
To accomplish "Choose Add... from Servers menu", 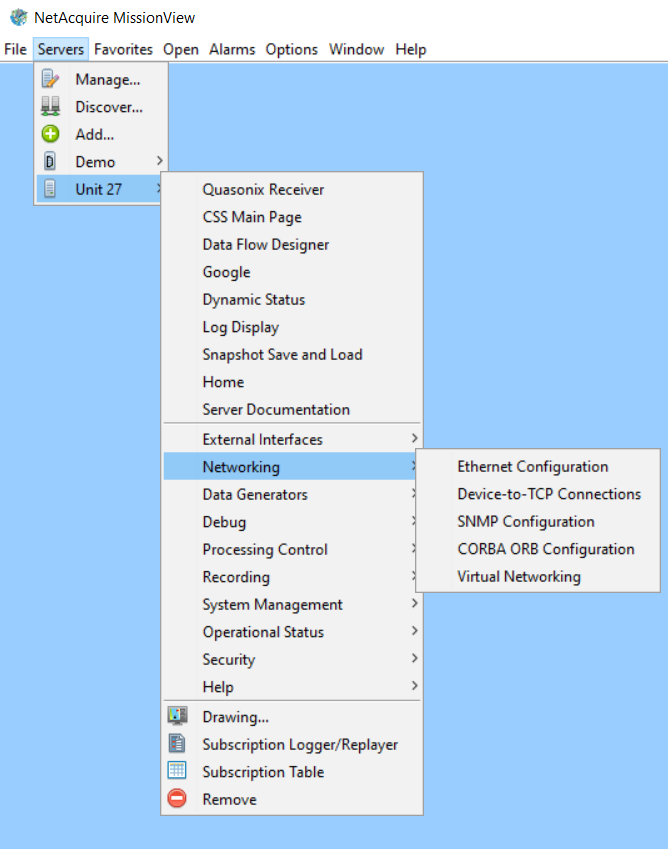I will 101,134.
